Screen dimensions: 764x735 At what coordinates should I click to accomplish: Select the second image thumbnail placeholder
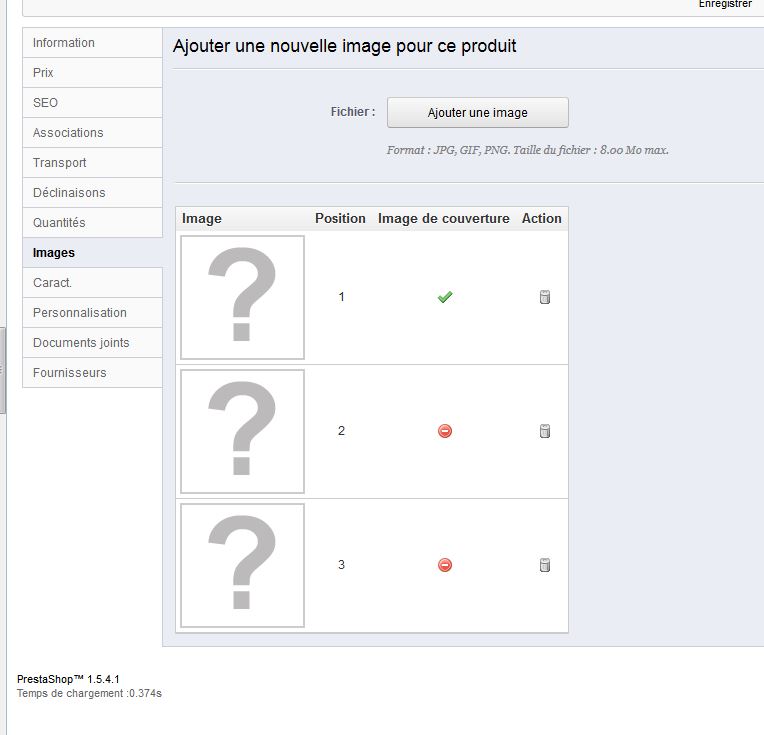pos(242,431)
